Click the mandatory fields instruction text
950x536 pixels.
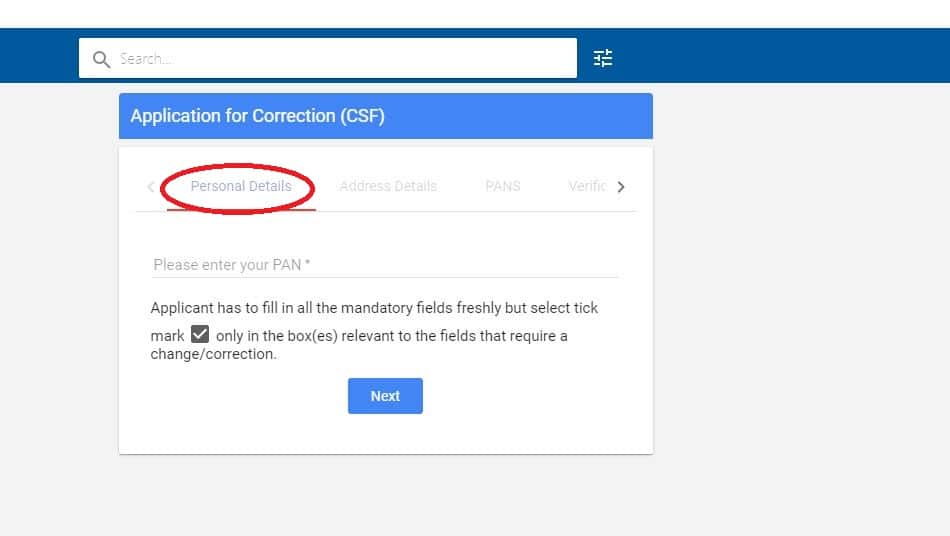[374, 308]
